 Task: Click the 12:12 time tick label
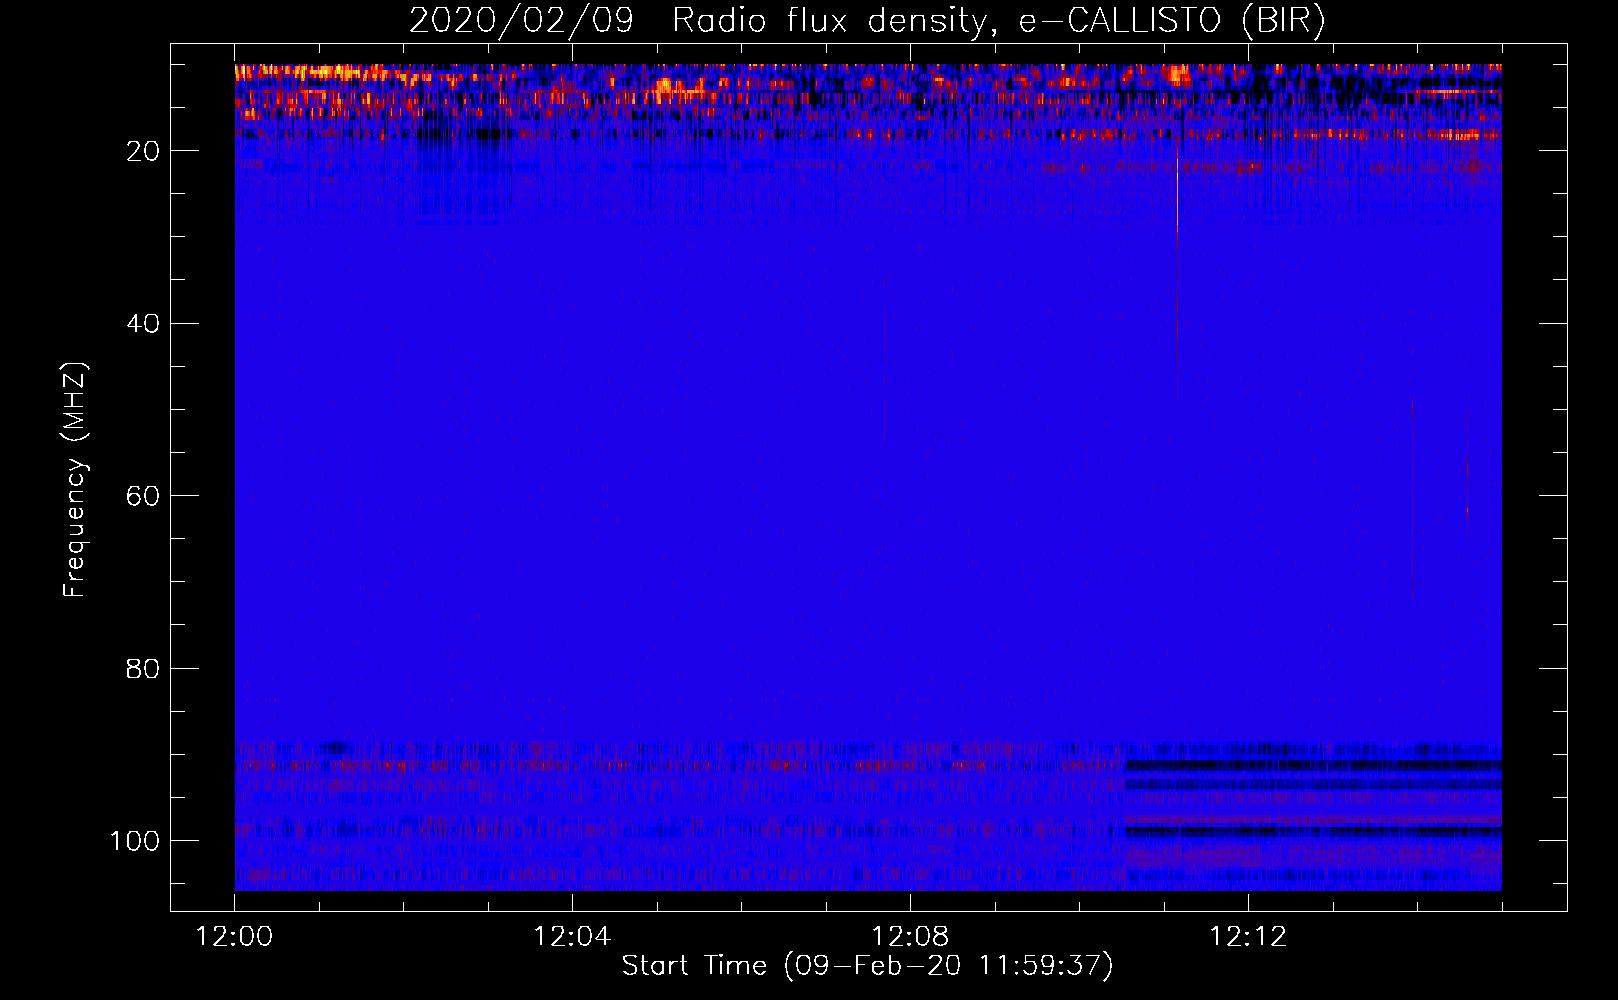1248,937
